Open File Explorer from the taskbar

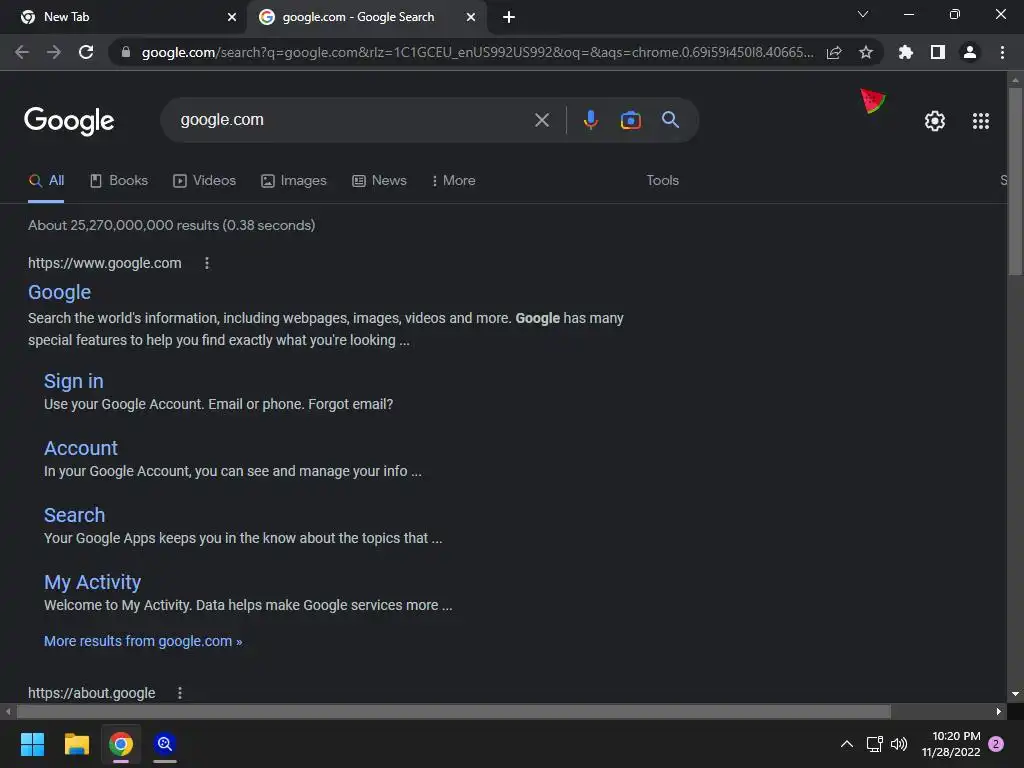tap(76, 744)
